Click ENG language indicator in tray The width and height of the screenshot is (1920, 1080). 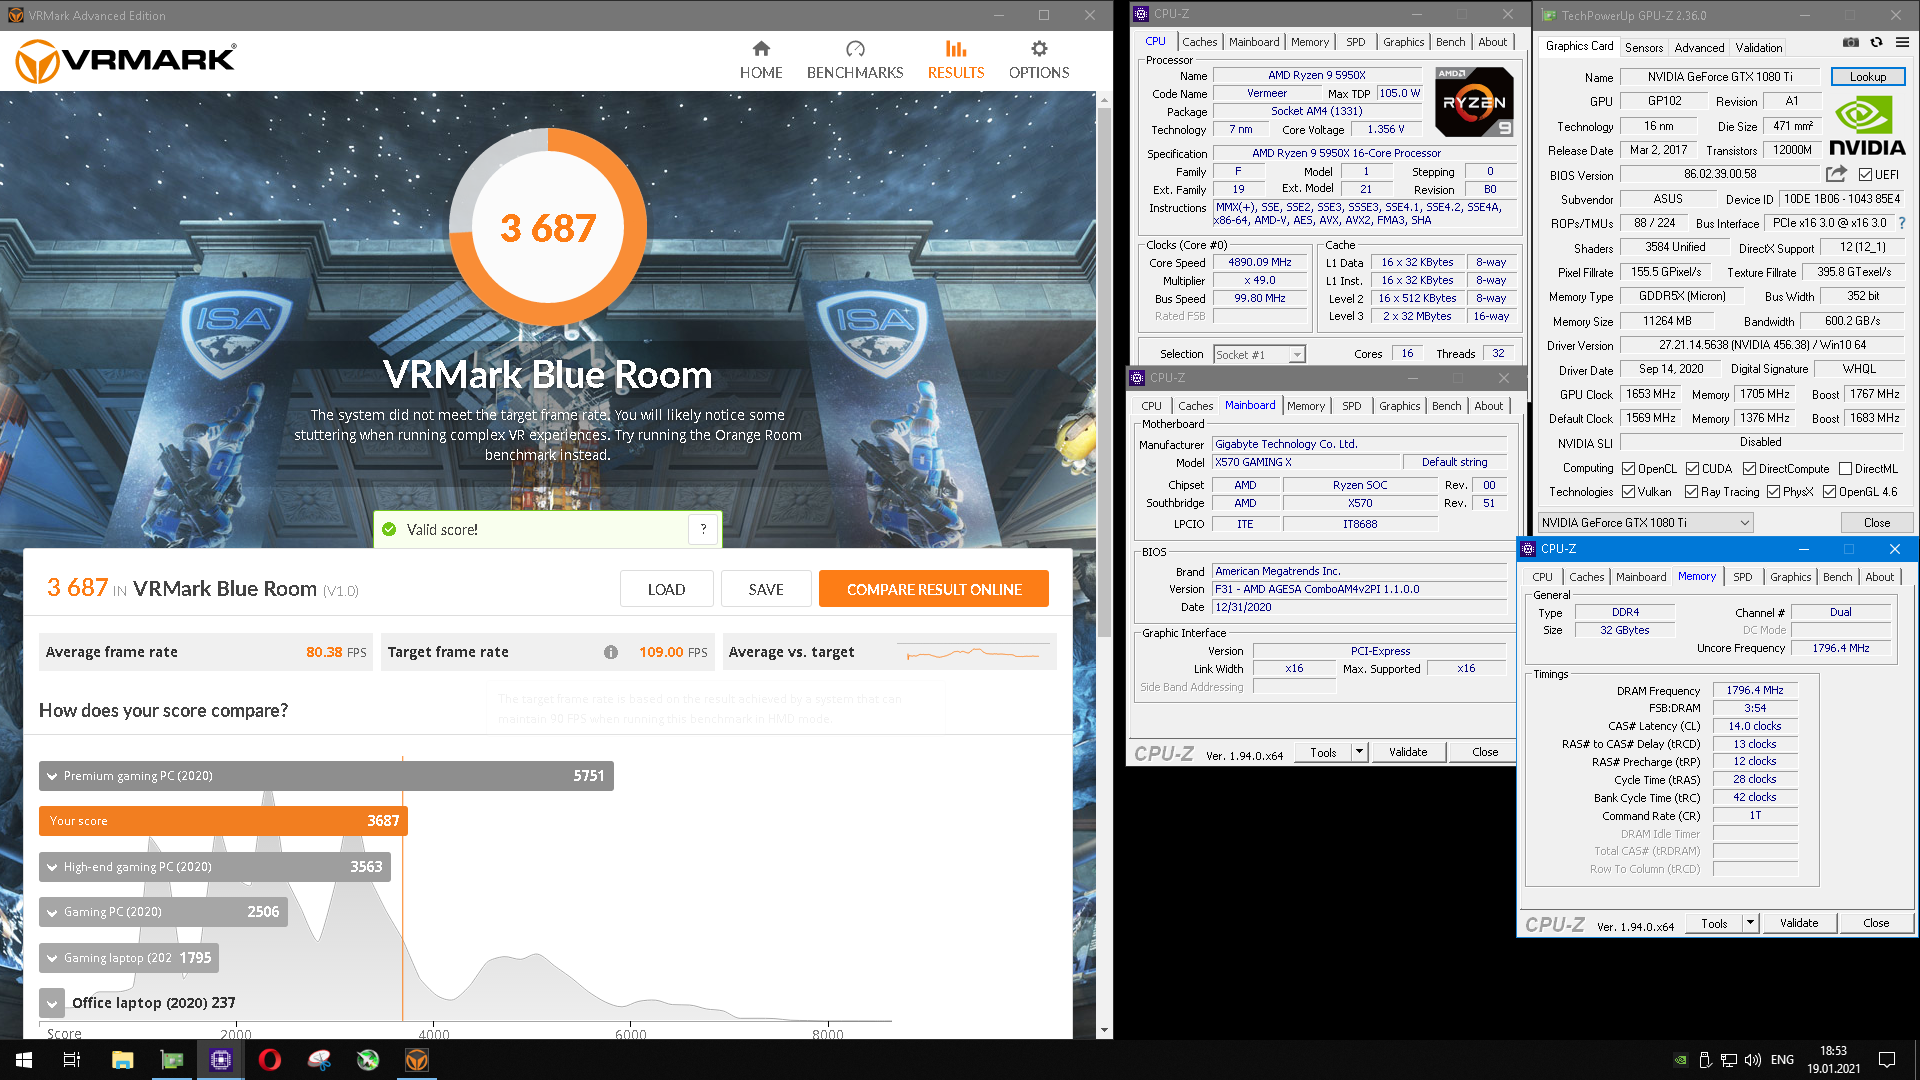[x=1782, y=1060]
